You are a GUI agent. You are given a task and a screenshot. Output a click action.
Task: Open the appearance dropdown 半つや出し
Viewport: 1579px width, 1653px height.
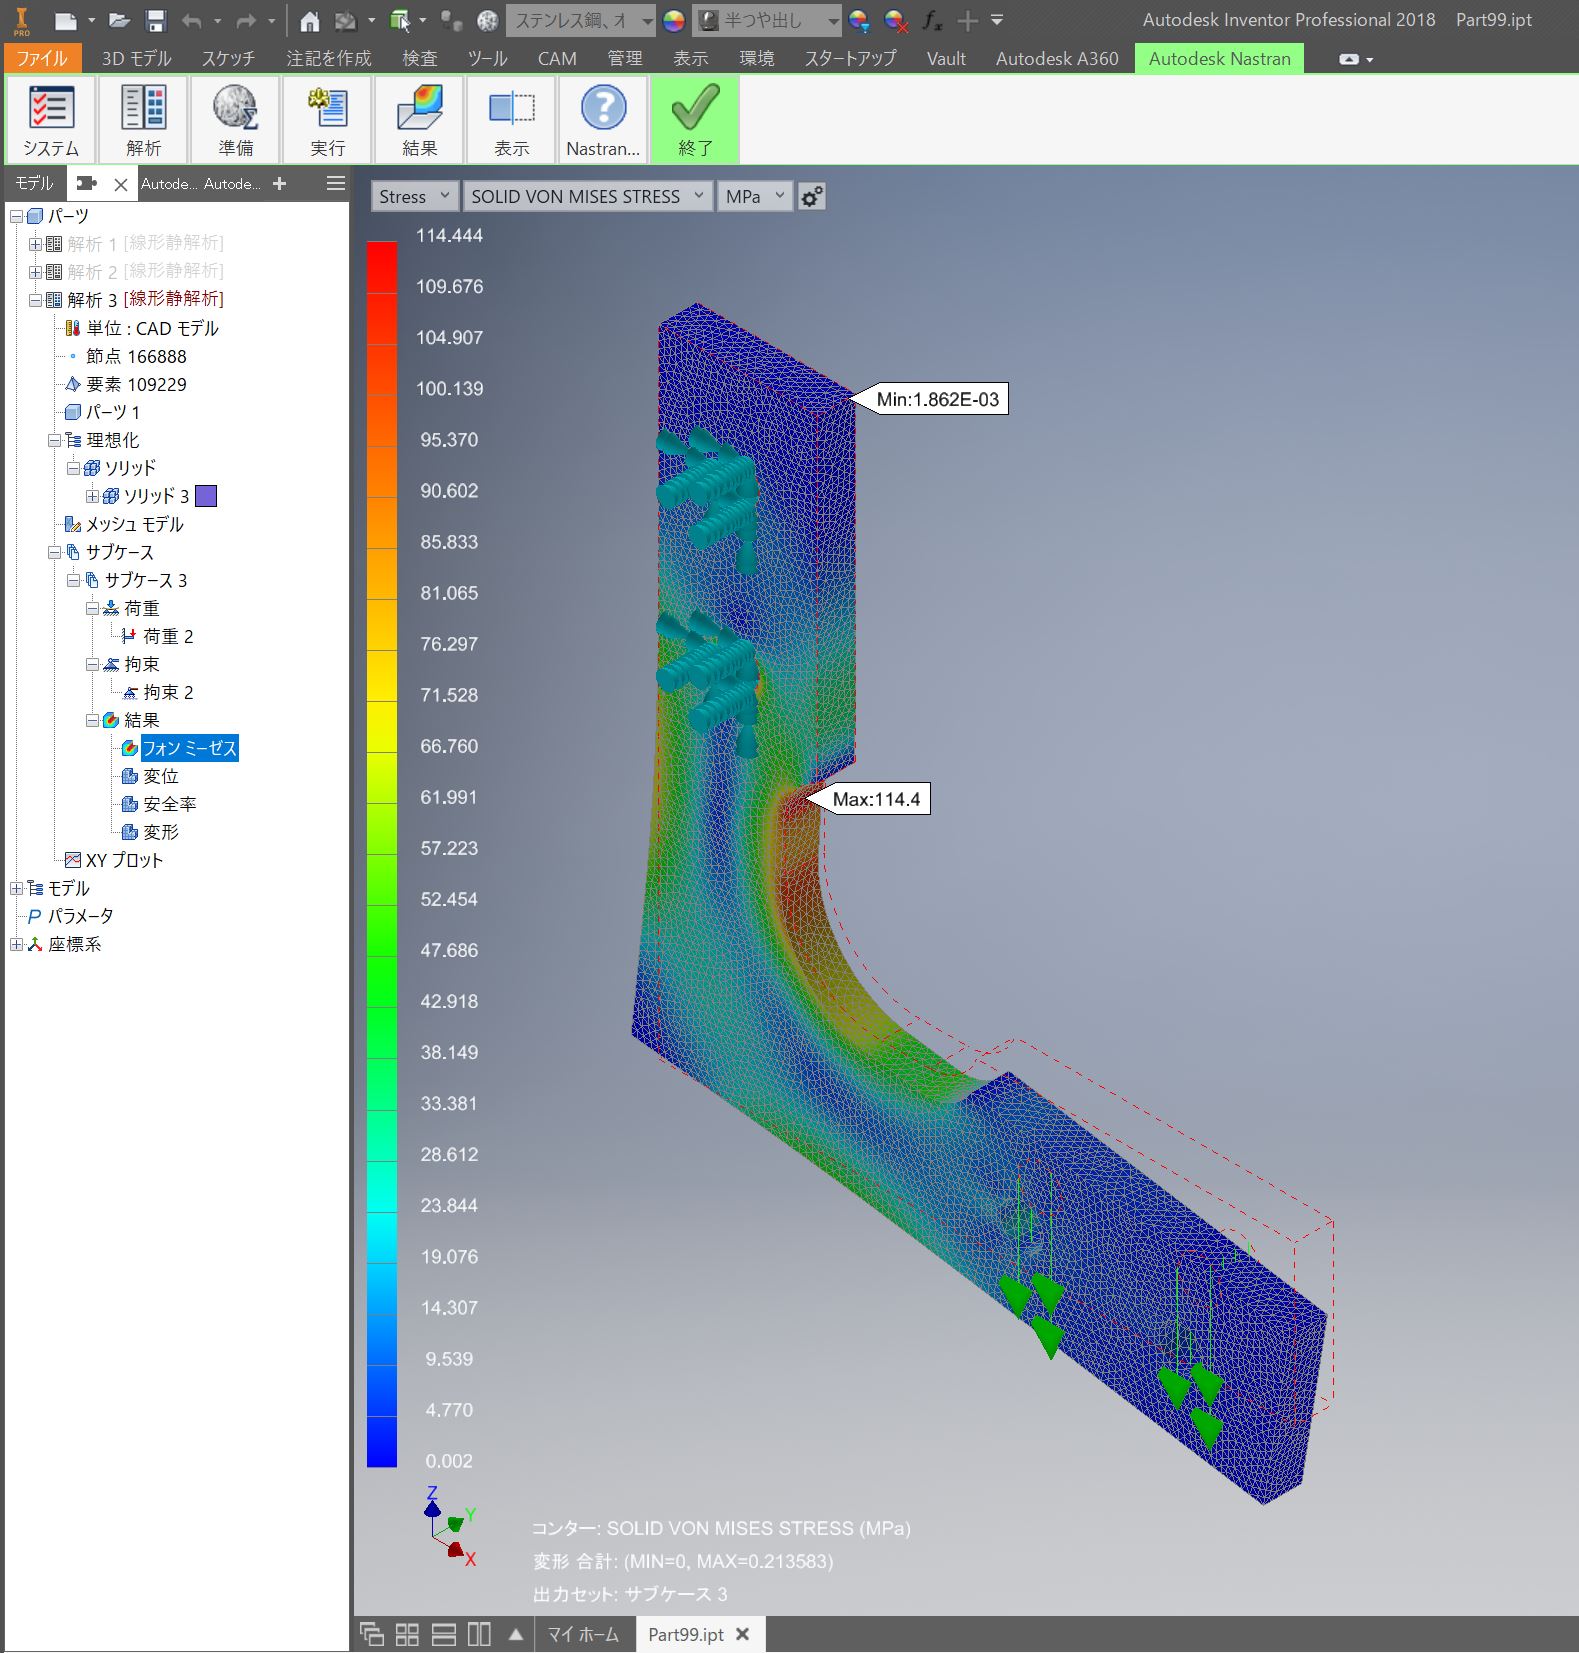click(x=767, y=20)
